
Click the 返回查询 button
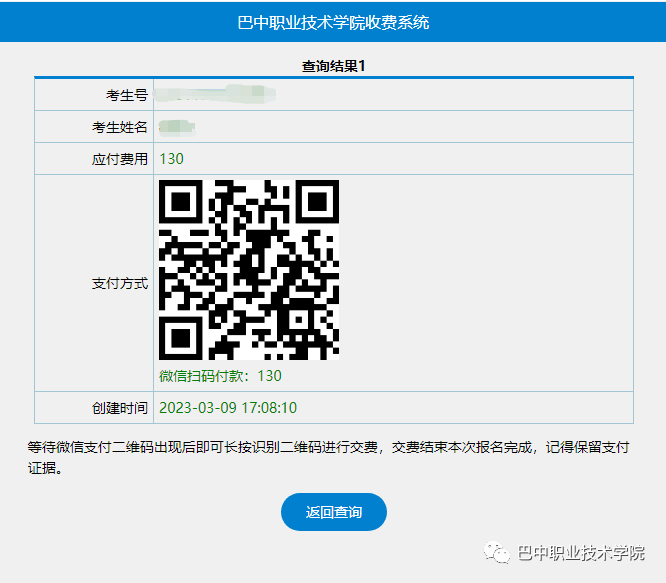click(333, 512)
